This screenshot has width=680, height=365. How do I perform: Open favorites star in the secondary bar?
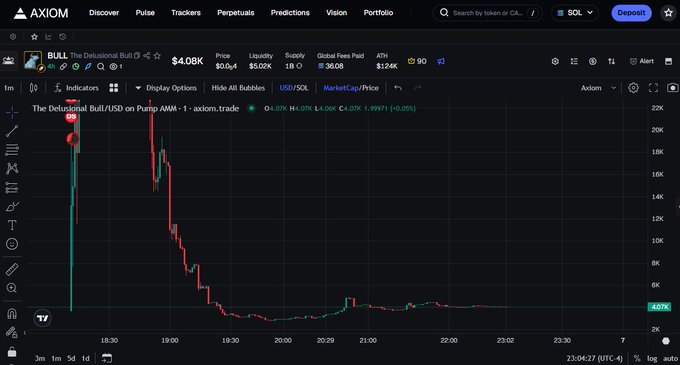[x=34, y=37]
